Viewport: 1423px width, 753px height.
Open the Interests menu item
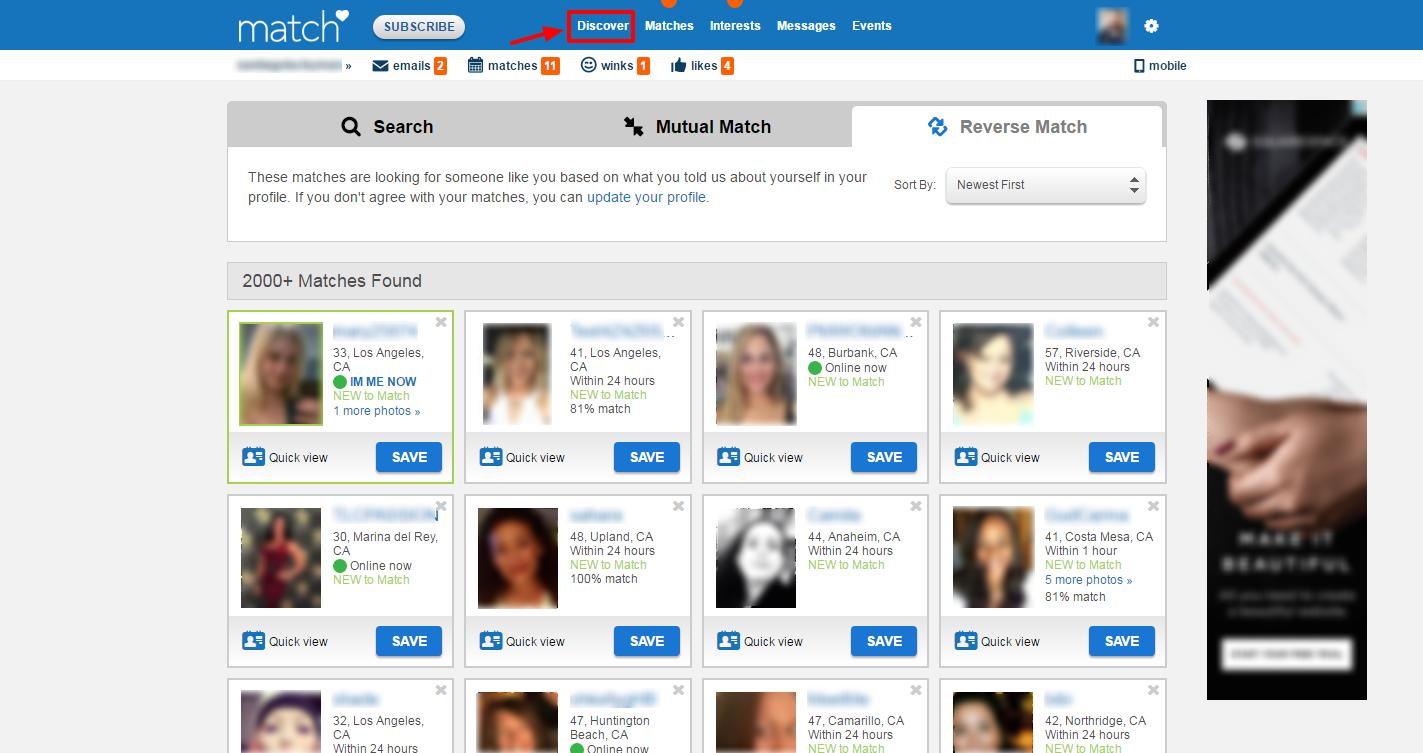tap(735, 26)
